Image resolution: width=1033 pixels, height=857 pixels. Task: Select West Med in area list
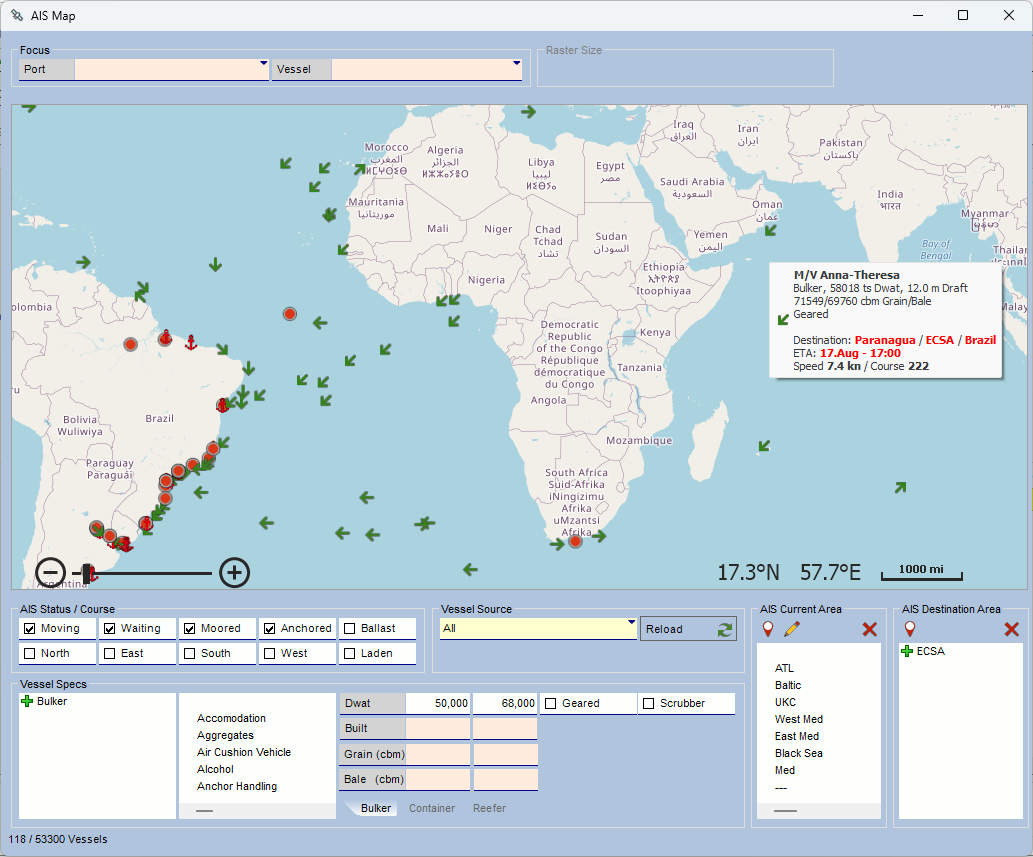click(x=798, y=719)
